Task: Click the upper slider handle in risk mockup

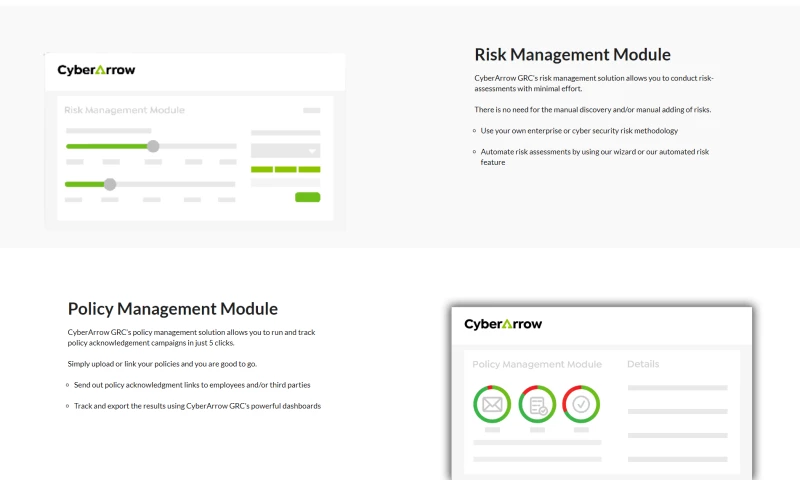Action: click(153, 146)
